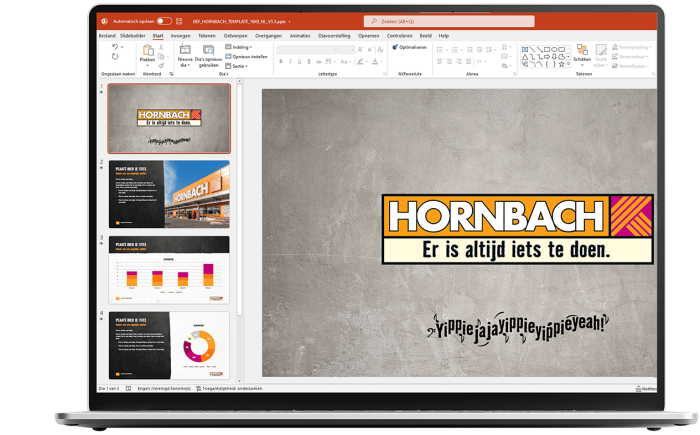Viewport: 700px width, 435px height.
Task: Click the font color A icon
Action: pos(377,62)
